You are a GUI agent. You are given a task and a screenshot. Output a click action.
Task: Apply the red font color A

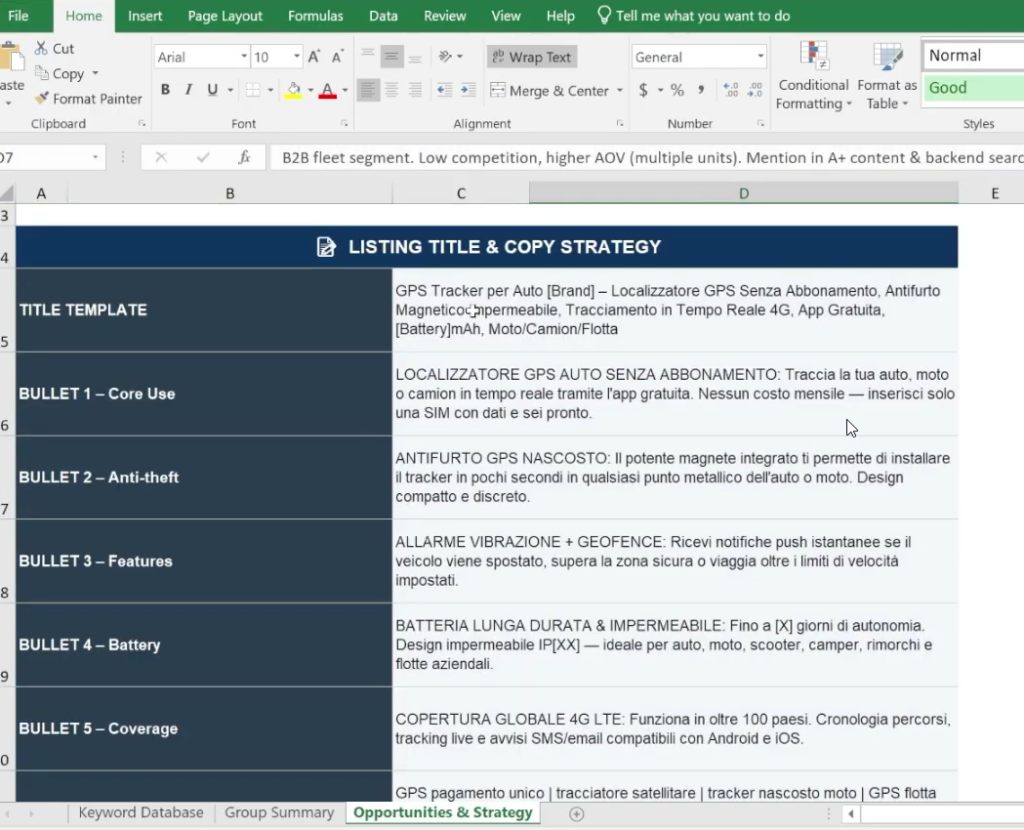(327, 90)
